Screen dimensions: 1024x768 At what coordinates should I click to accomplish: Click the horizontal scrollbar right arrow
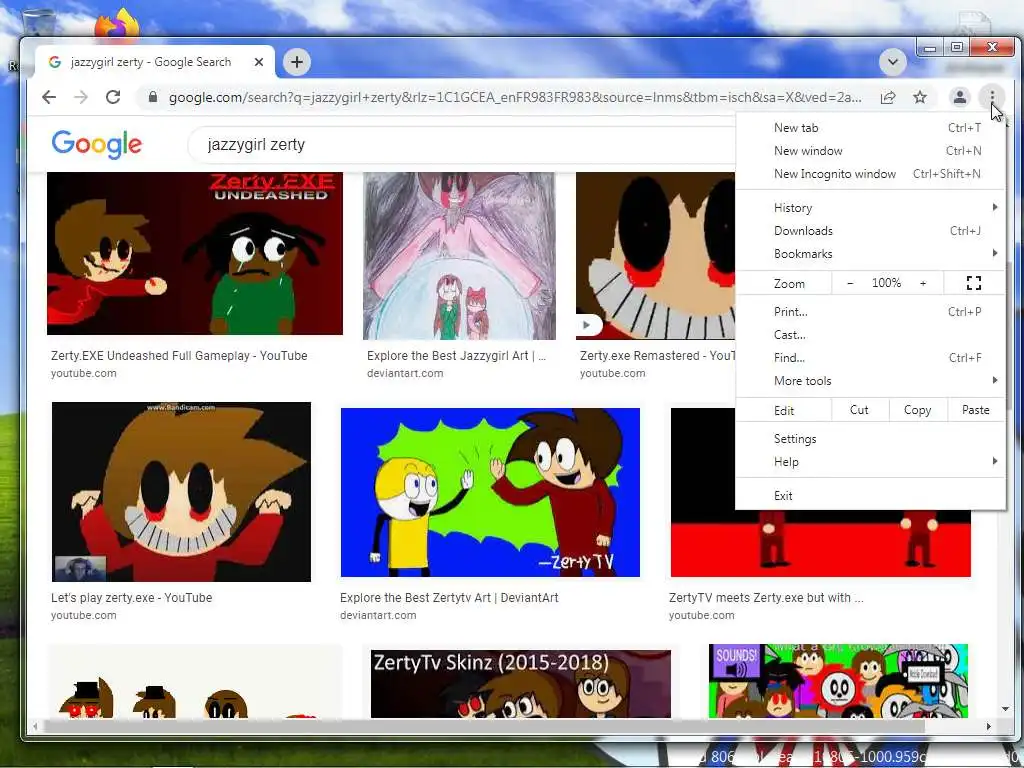(988, 726)
